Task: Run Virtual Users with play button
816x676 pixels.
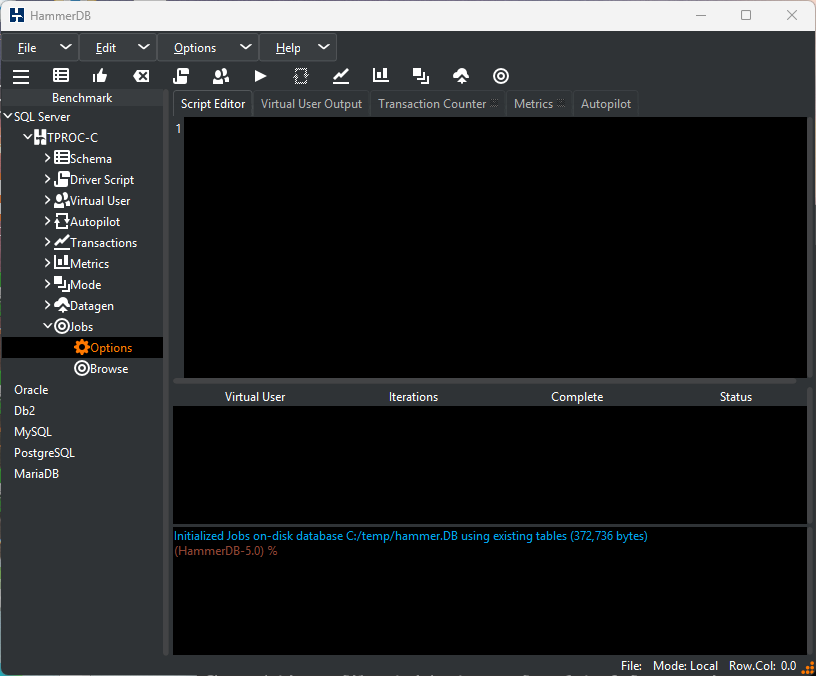Action: [x=260, y=76]
